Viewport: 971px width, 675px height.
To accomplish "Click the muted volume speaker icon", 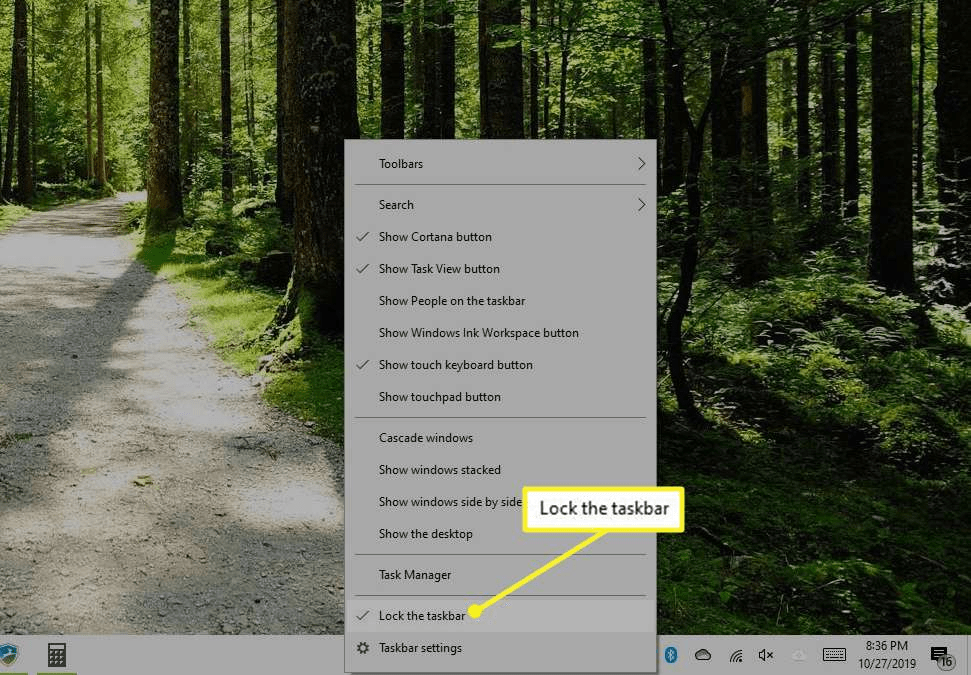I will 767,655.
